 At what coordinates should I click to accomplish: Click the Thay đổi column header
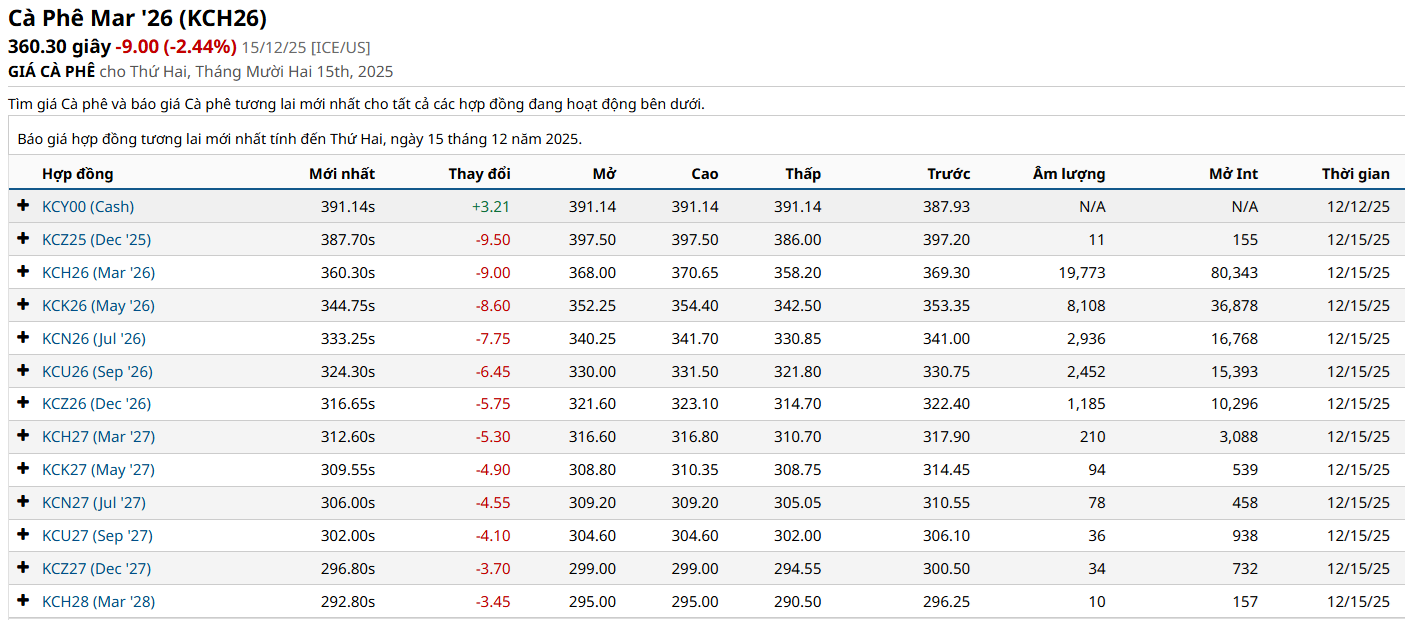[x=479, y=173]
